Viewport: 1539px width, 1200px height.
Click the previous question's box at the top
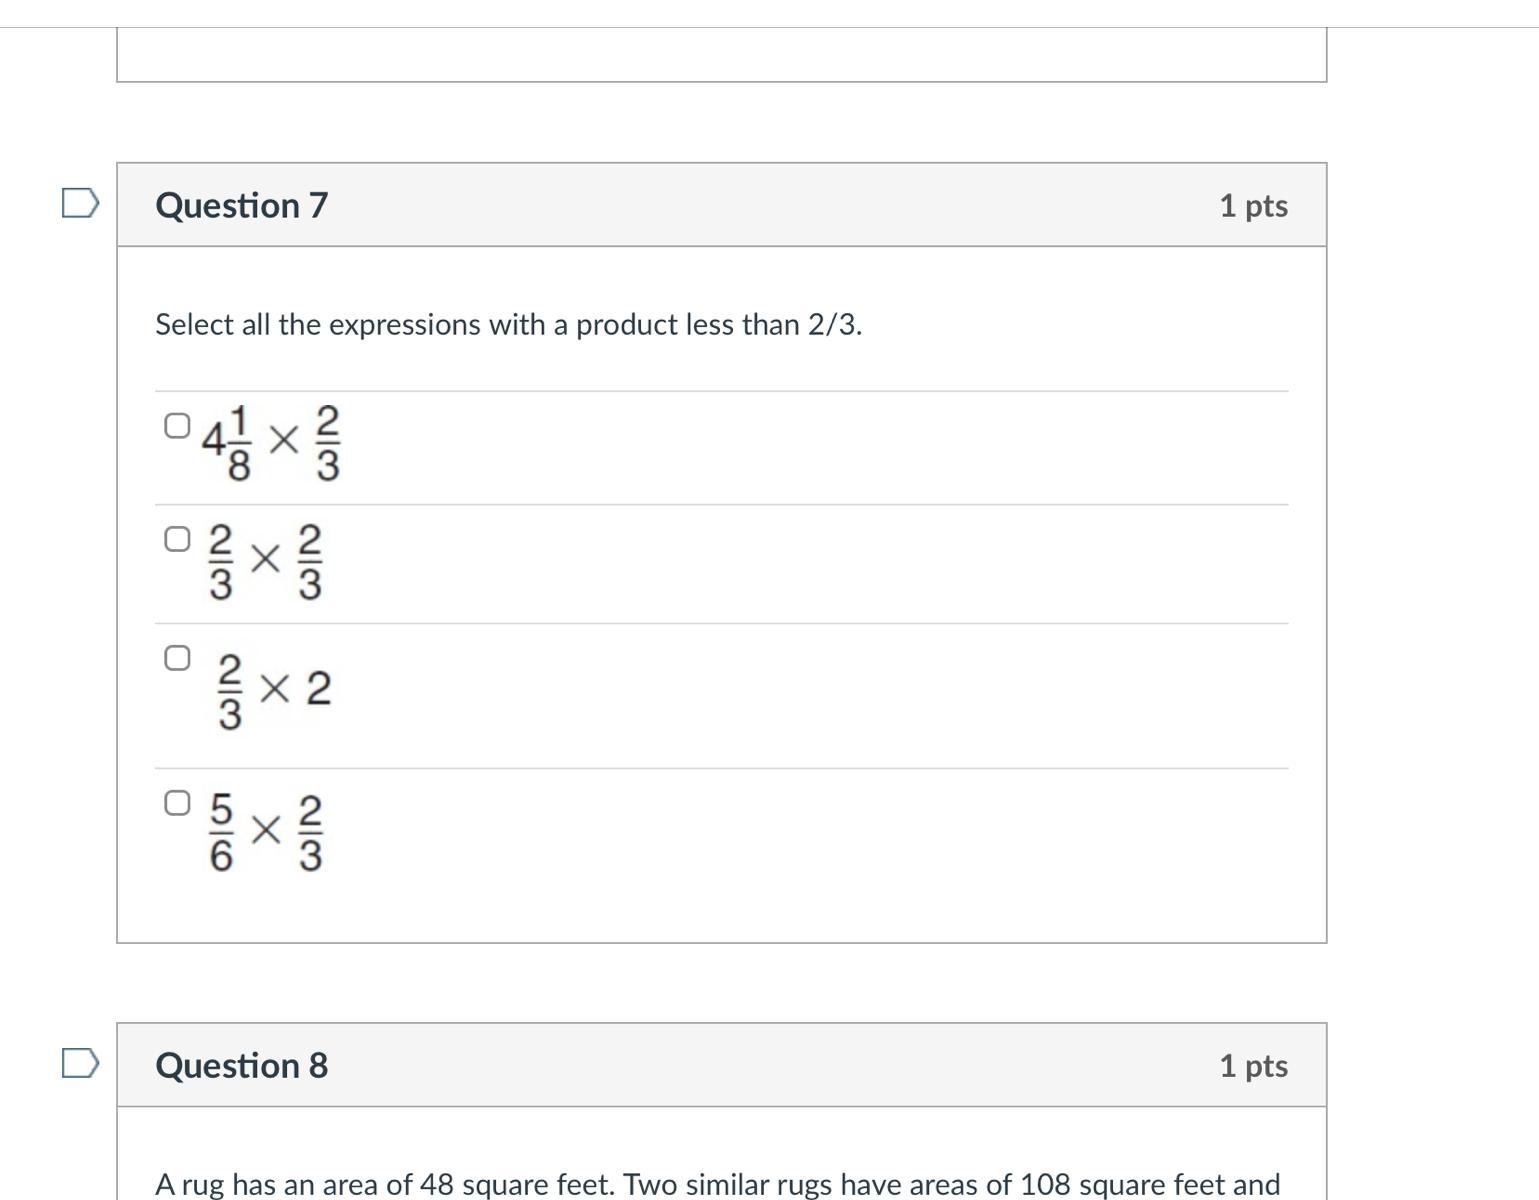721,54
